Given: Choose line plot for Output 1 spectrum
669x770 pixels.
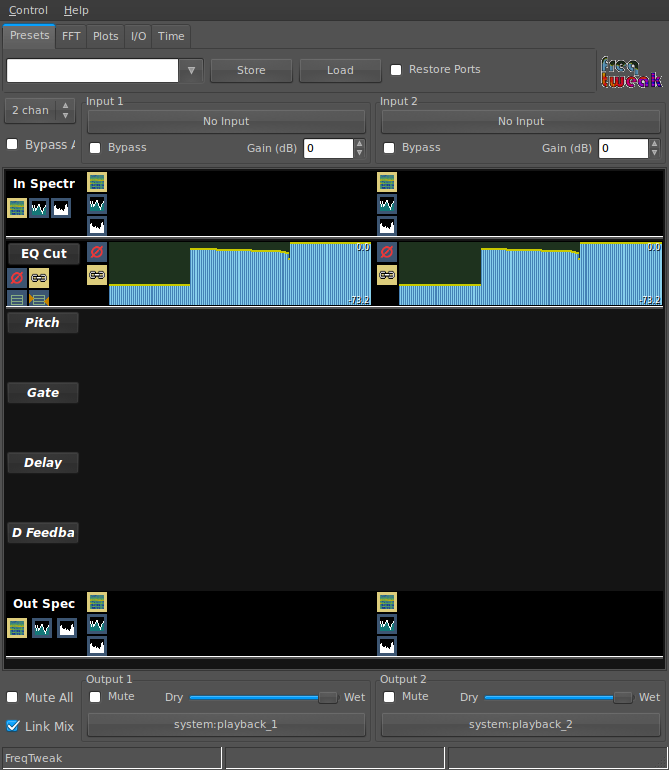Looking at the screenshot, I should [x=97, y=624].
